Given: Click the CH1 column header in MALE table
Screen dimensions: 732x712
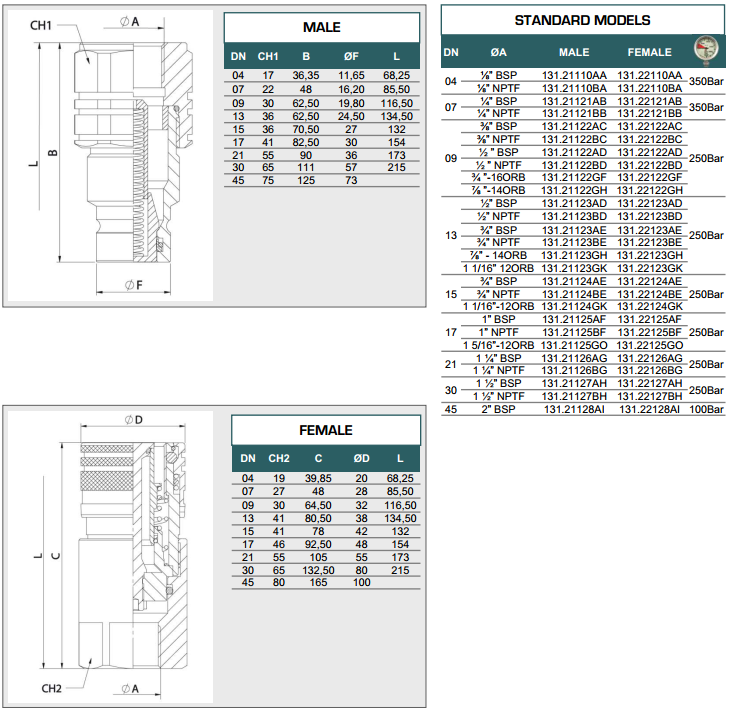Looking at the screenshot, I should coord(268,56).
